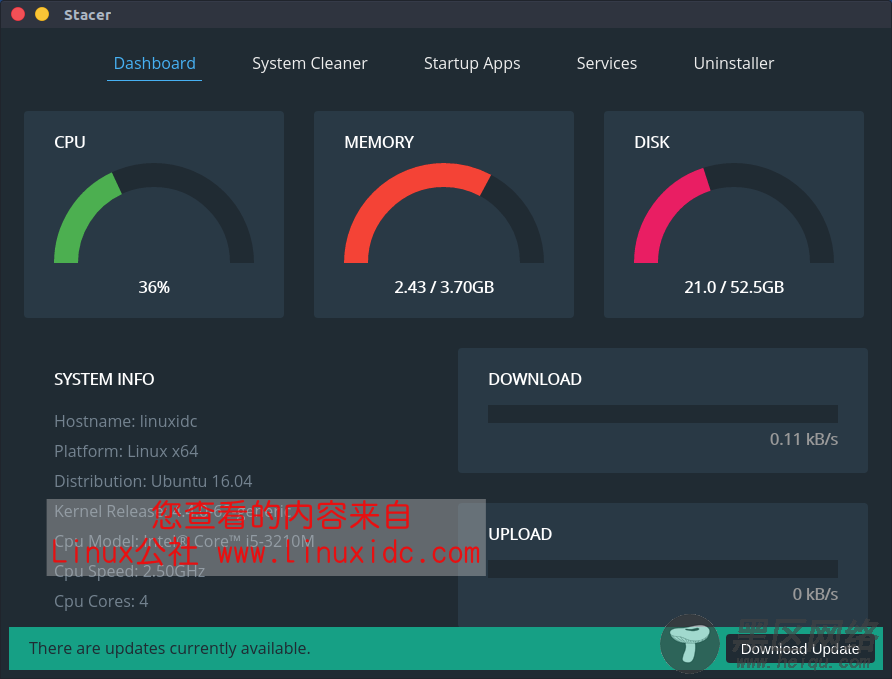This screenshot has height=679, width=892.
Task: Click the Cpu Speed: 2.50GHz line
Action: (x=129, y=572)
